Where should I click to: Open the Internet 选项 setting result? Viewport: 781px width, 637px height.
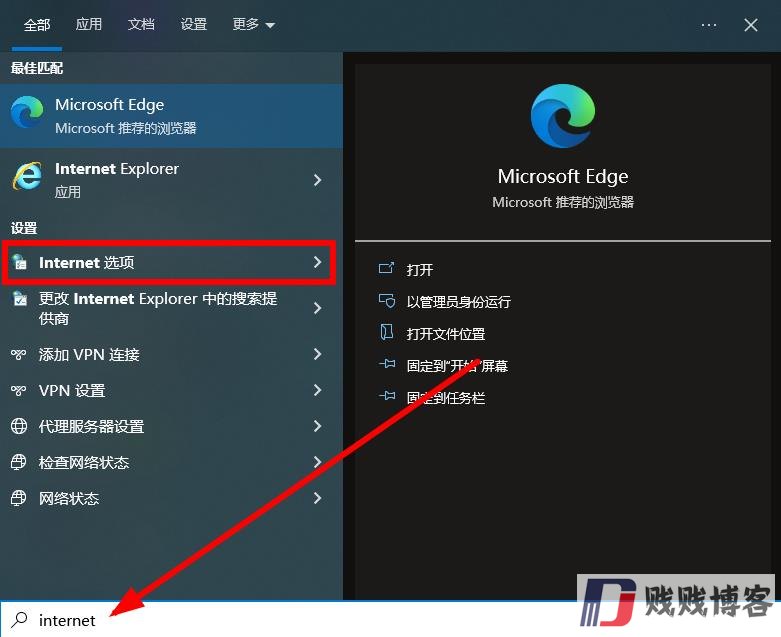point(169,262)
